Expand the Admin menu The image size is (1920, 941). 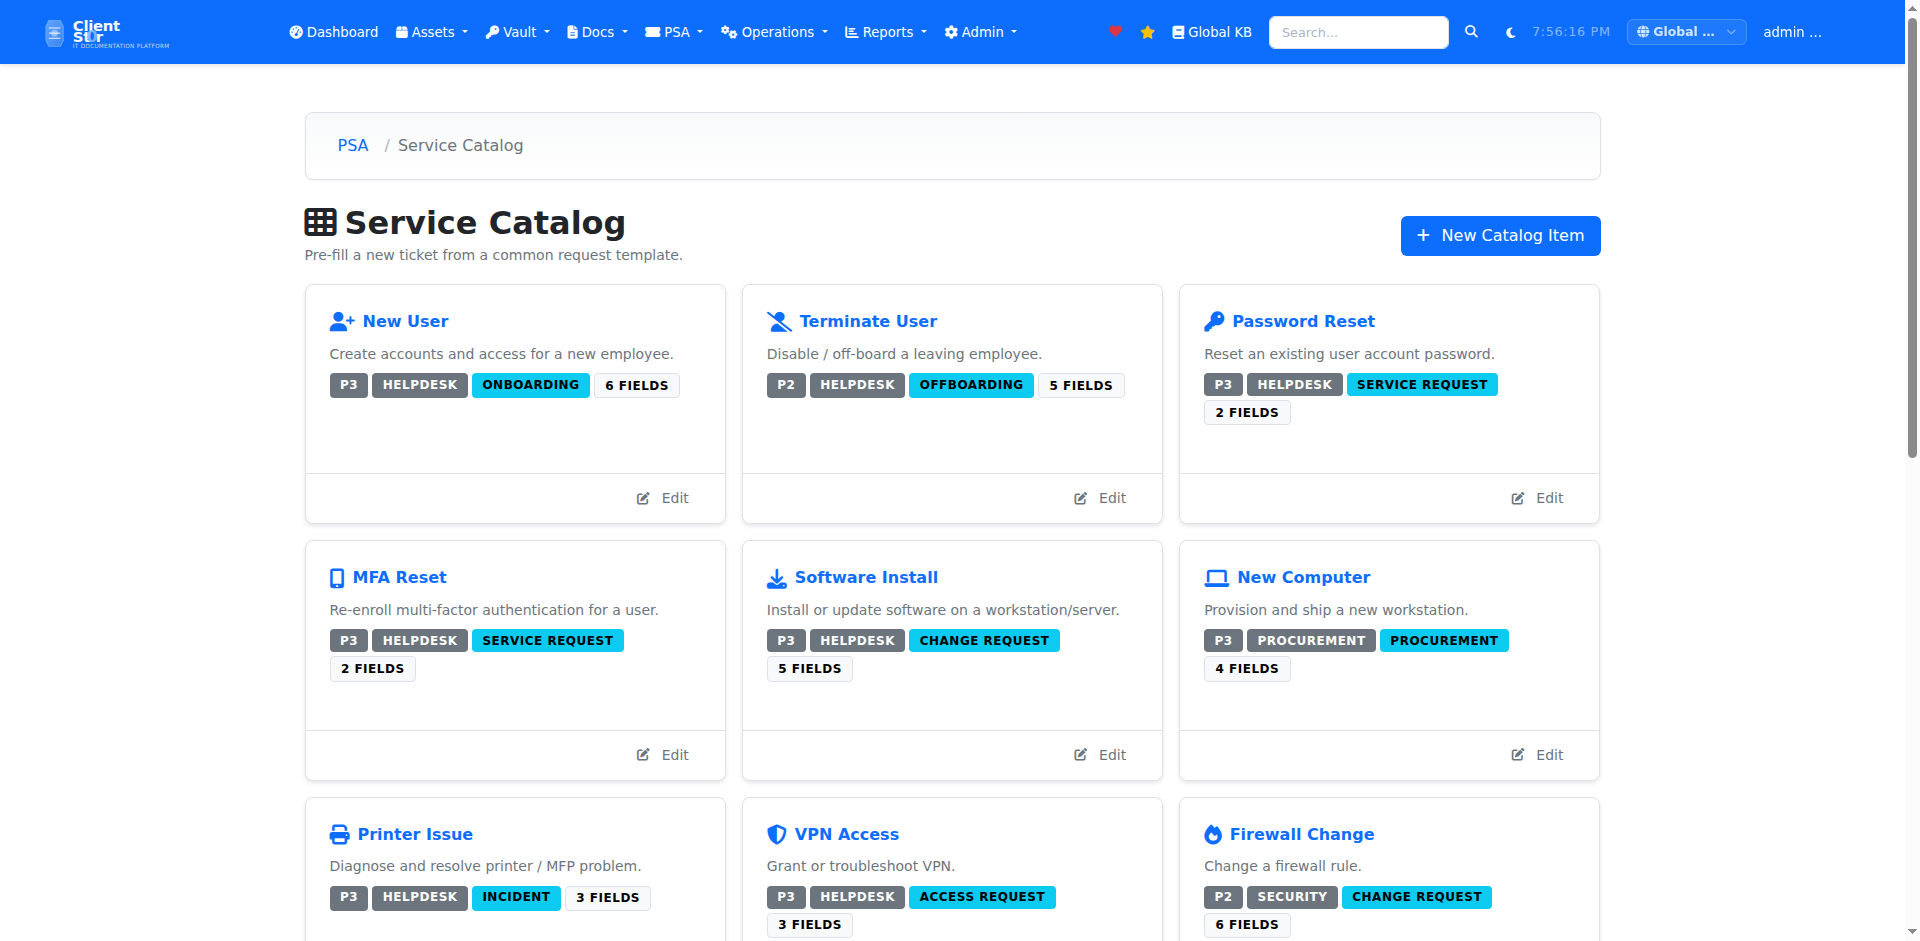981,32
